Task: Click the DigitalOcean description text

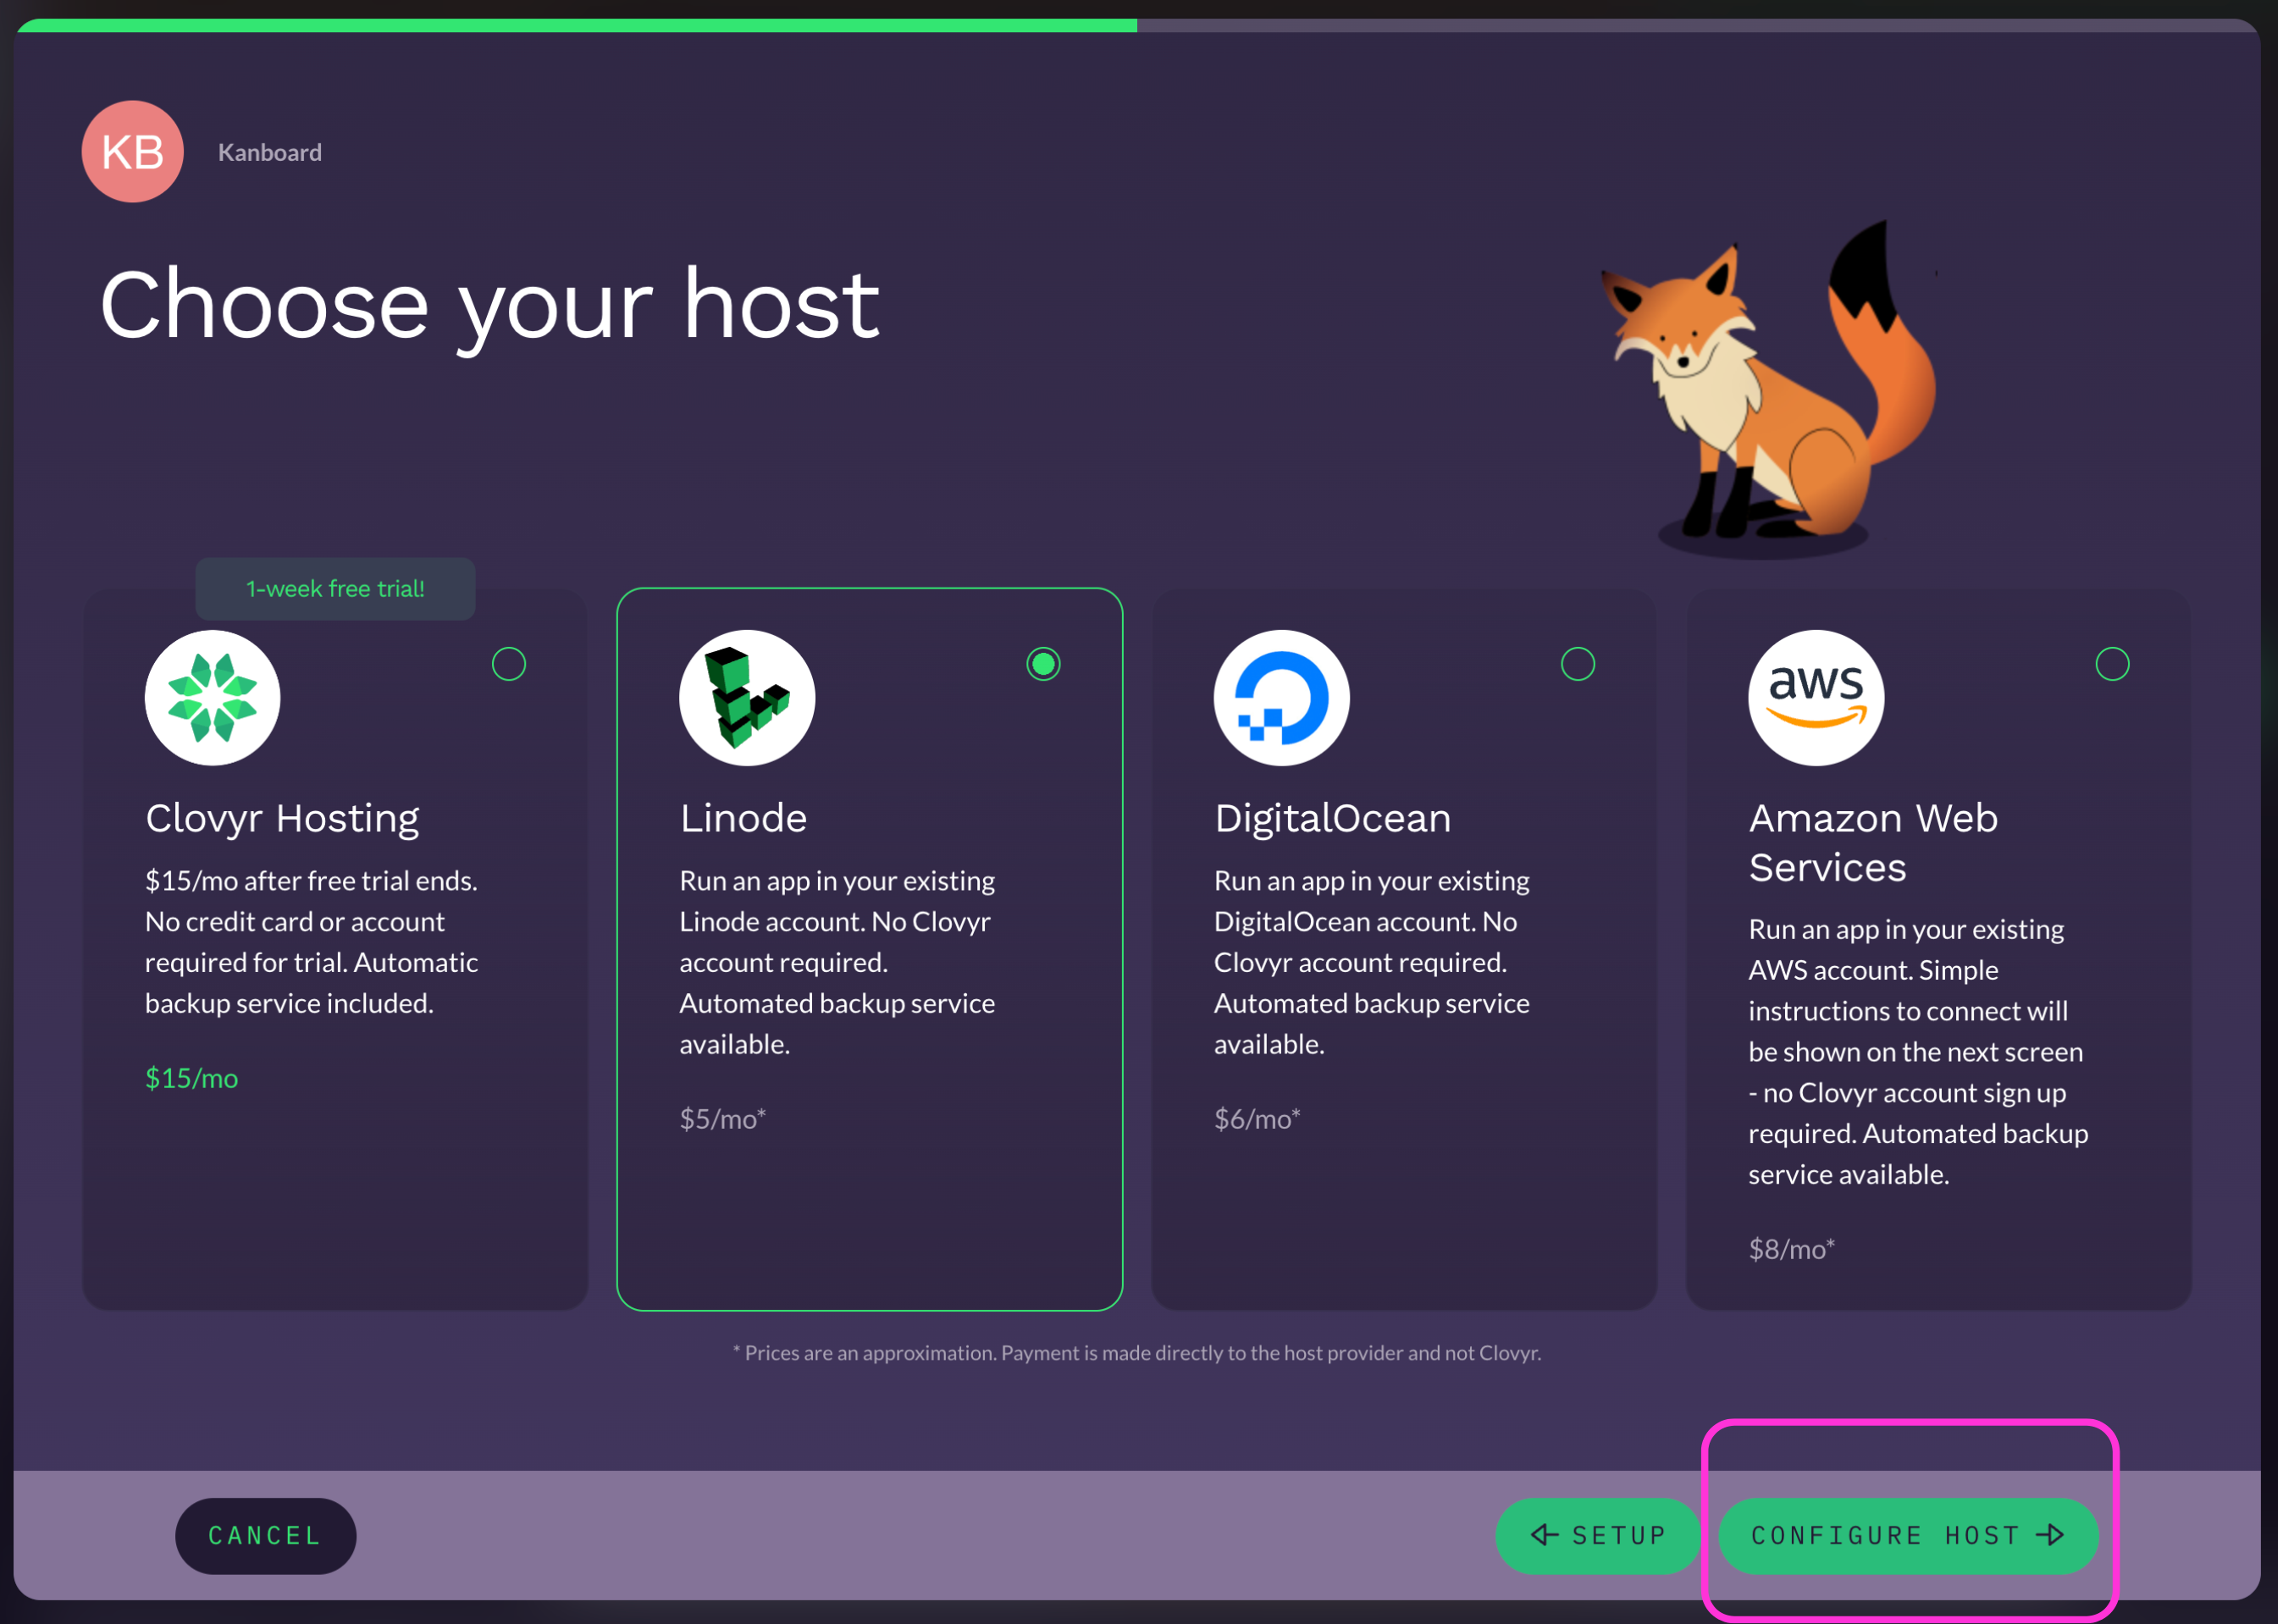Action: pyautogui.click(x=1373, y=963)
